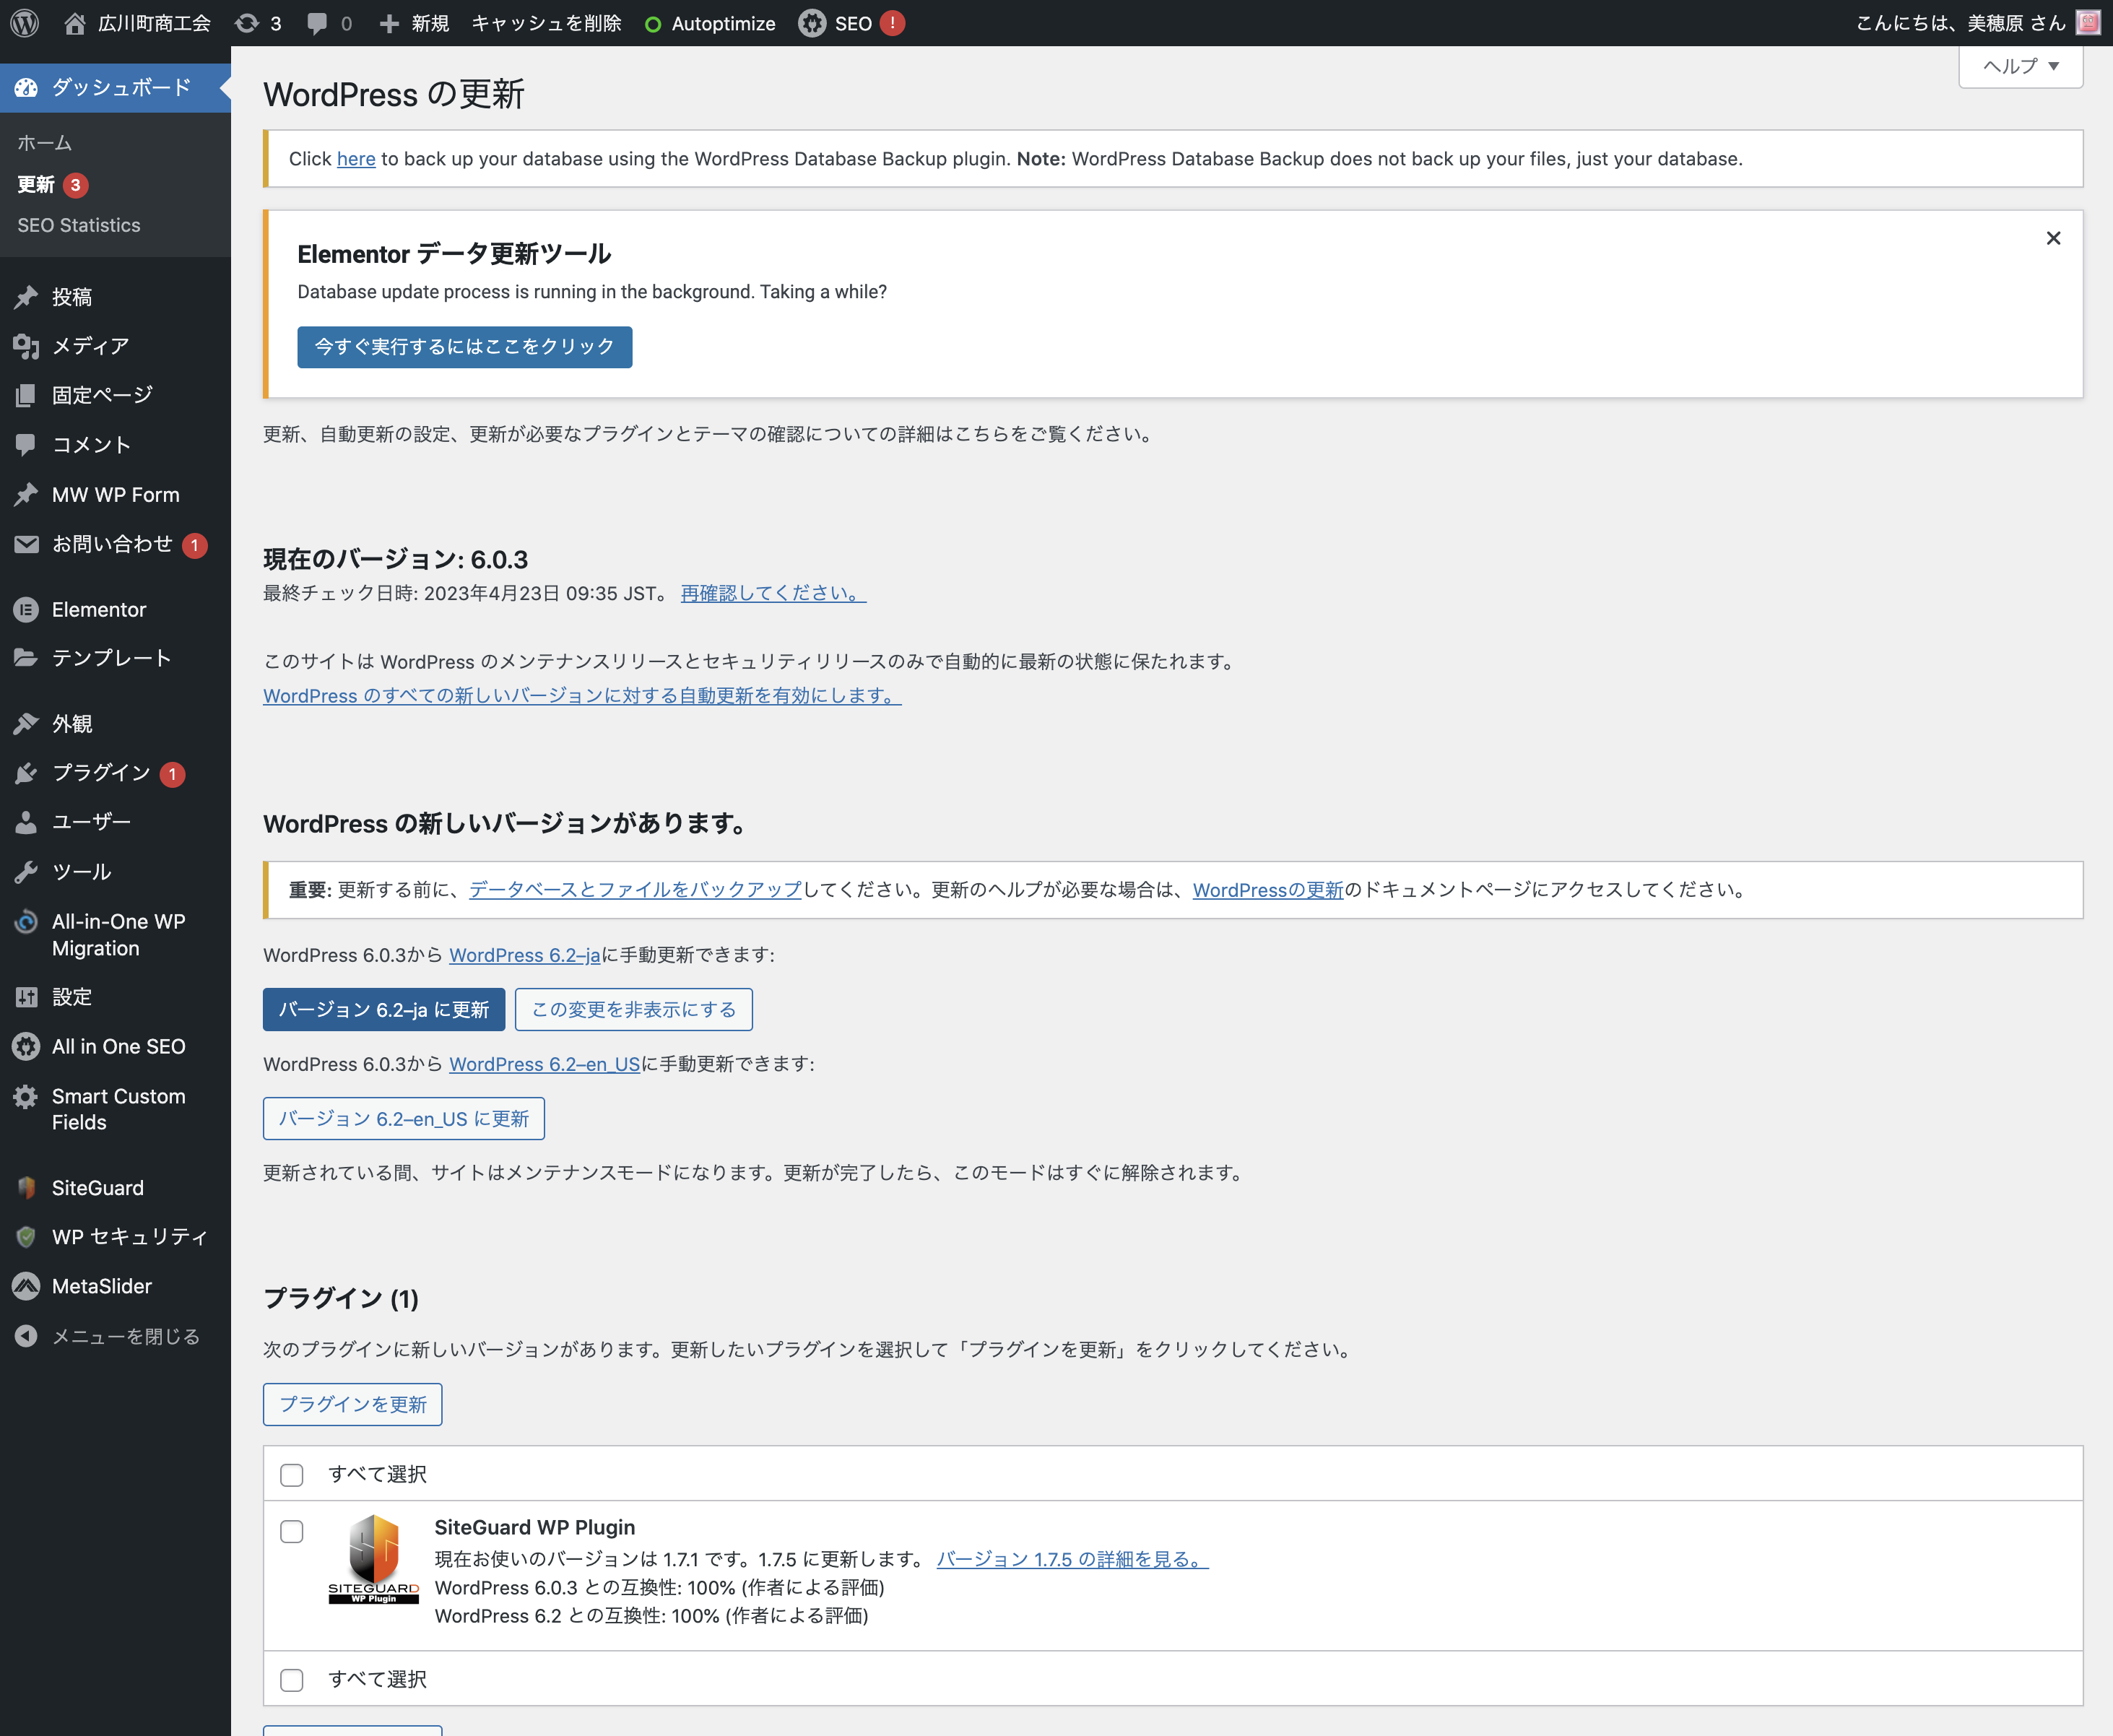Open the SEO Statistics submenu item
This screenshot has width=2113, height=1736.
79,225
